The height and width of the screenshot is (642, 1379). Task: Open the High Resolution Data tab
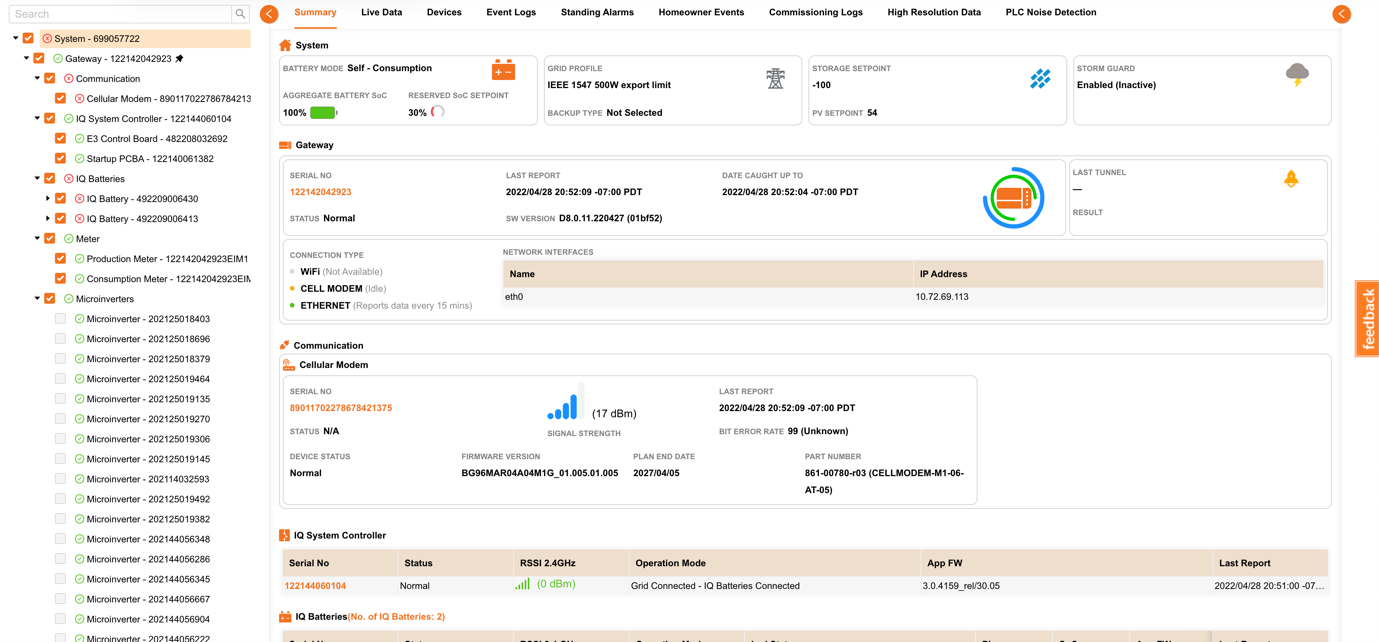coord(934,13)
